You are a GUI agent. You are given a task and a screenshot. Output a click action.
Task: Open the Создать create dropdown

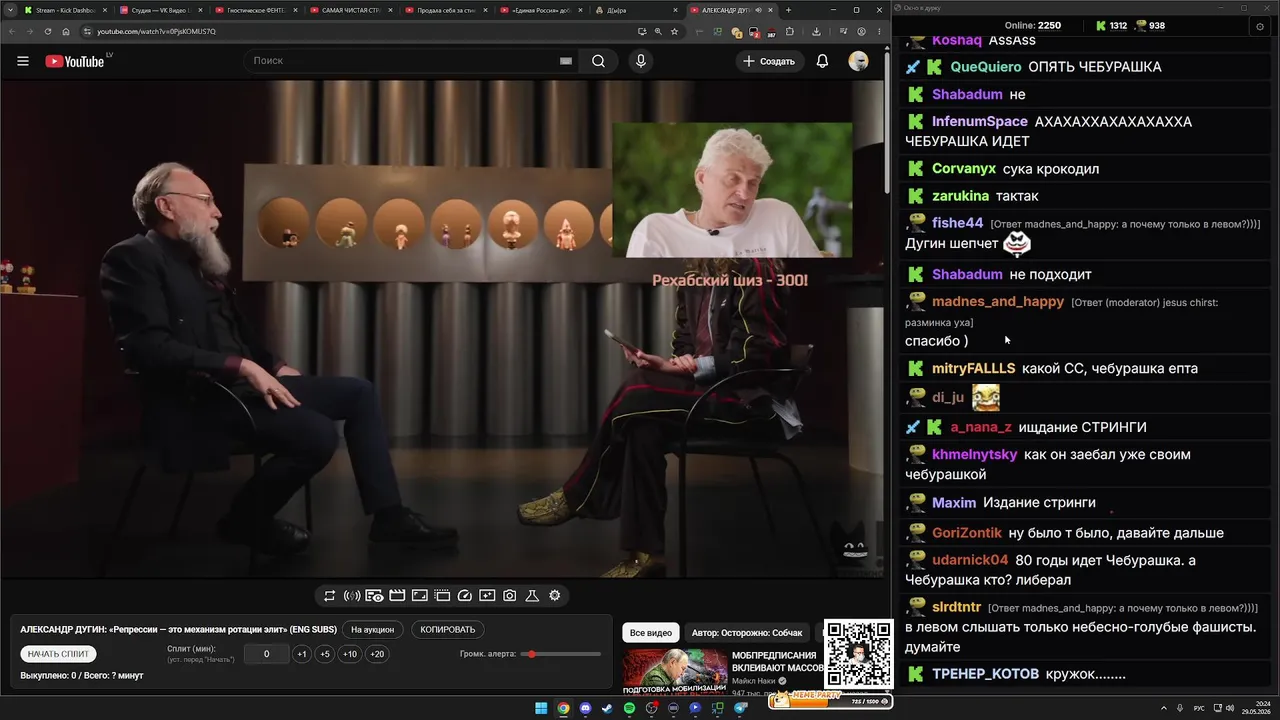pos(769,61)
